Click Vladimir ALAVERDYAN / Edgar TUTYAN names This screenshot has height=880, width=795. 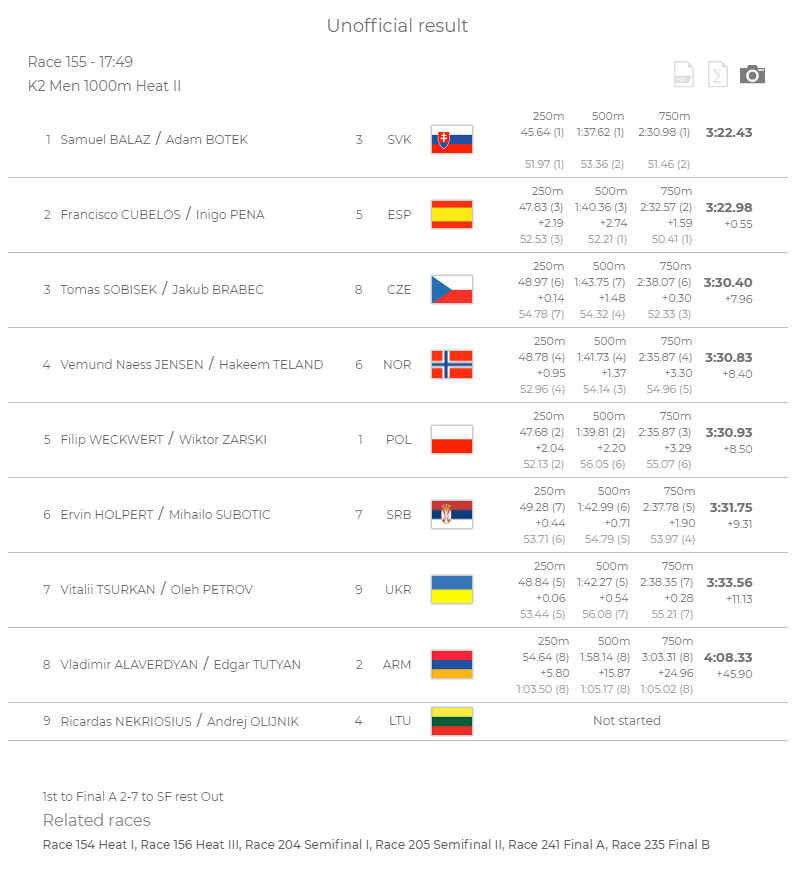tap(181, 664)
